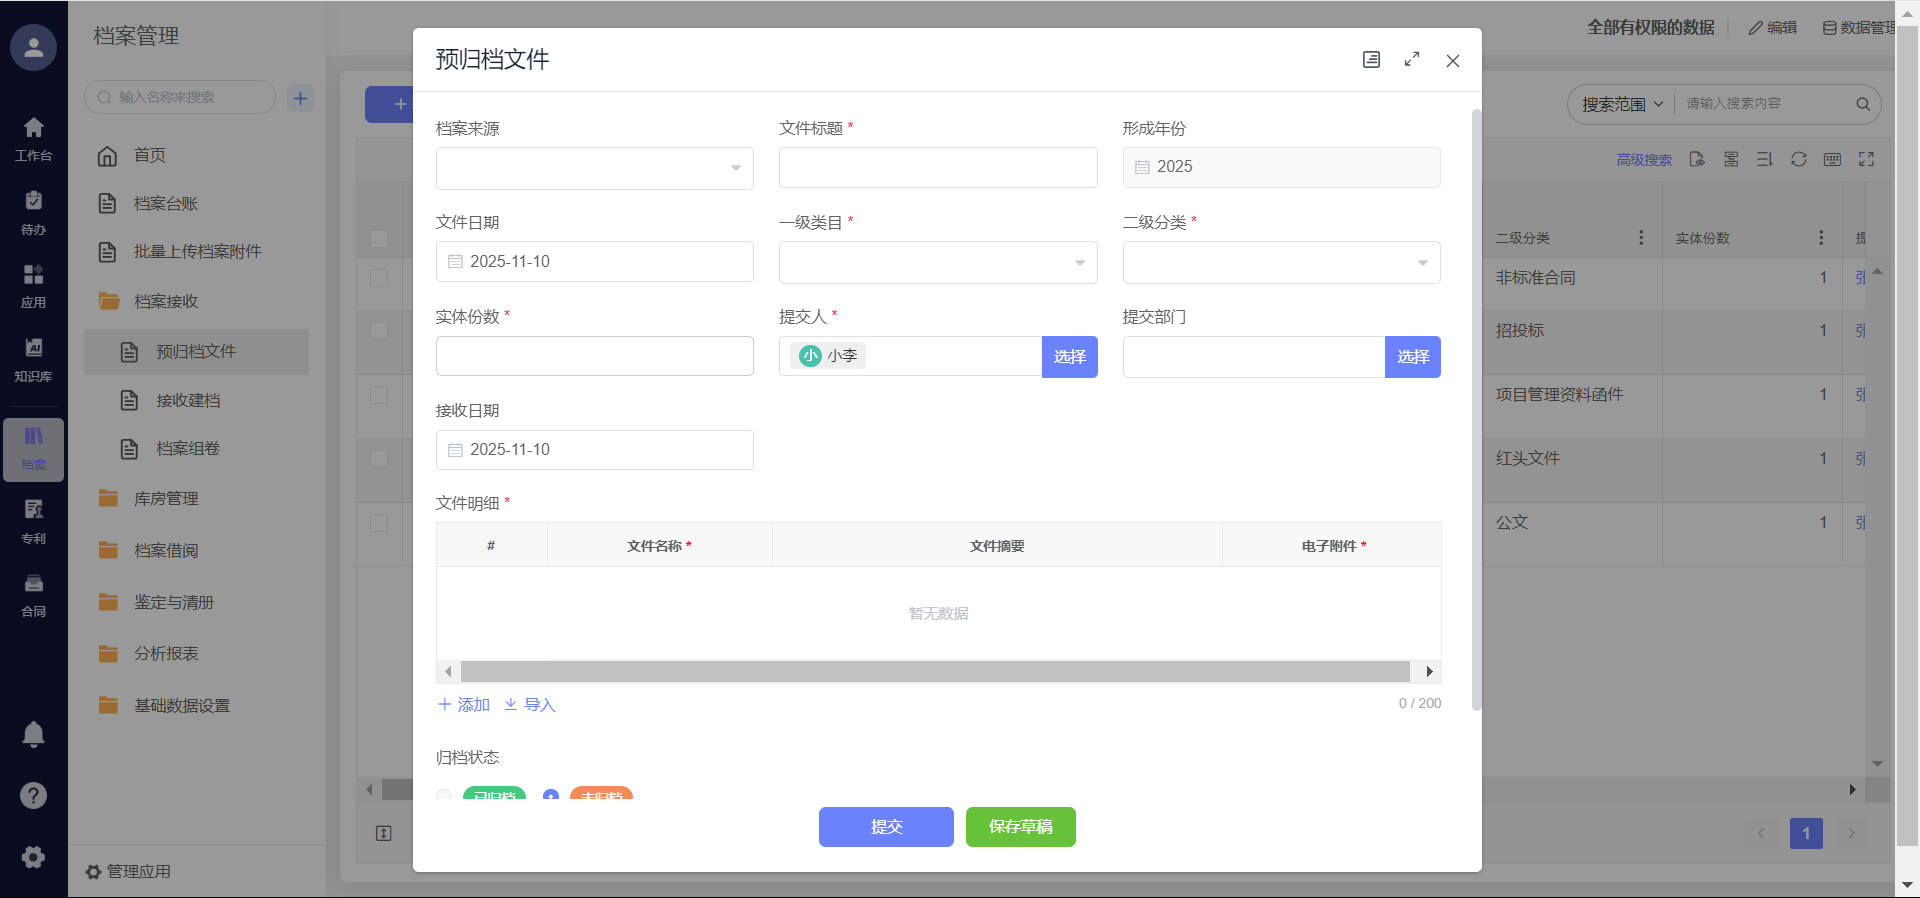Screen dimensions: 1920x898
Task: Open the 一级类目 dropdown
Action: tap(937, 262)
